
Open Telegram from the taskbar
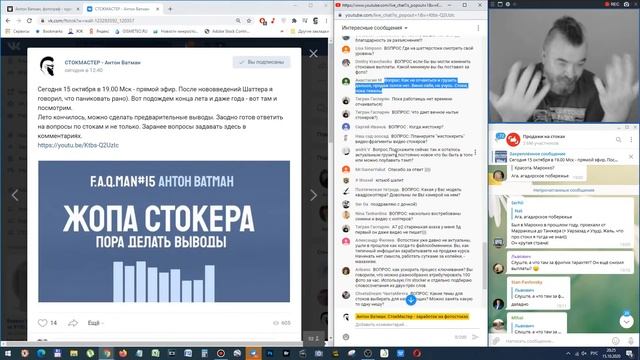pos(253,353)
